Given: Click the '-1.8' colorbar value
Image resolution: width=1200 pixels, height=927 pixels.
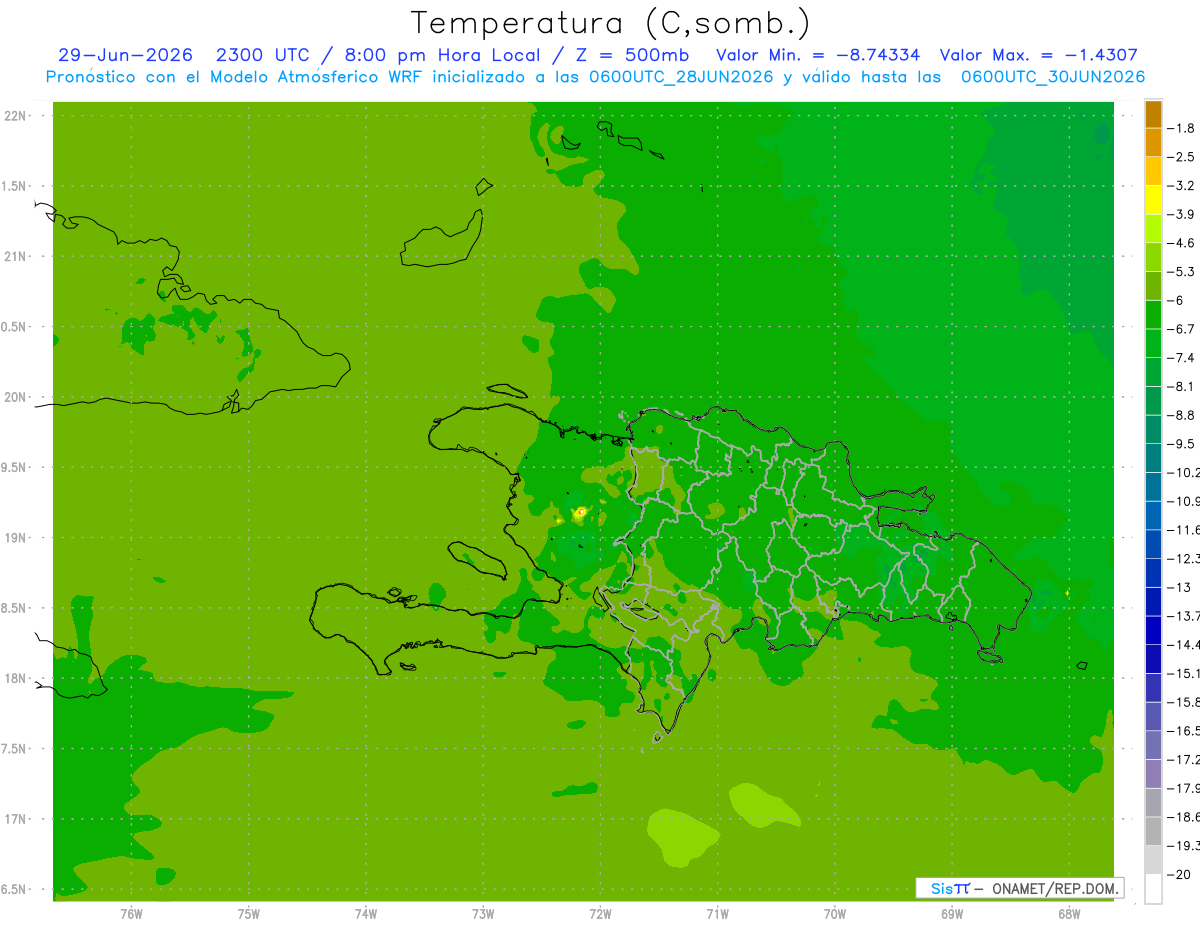Looking at the screenshot, I should (x=1182, y=128).
